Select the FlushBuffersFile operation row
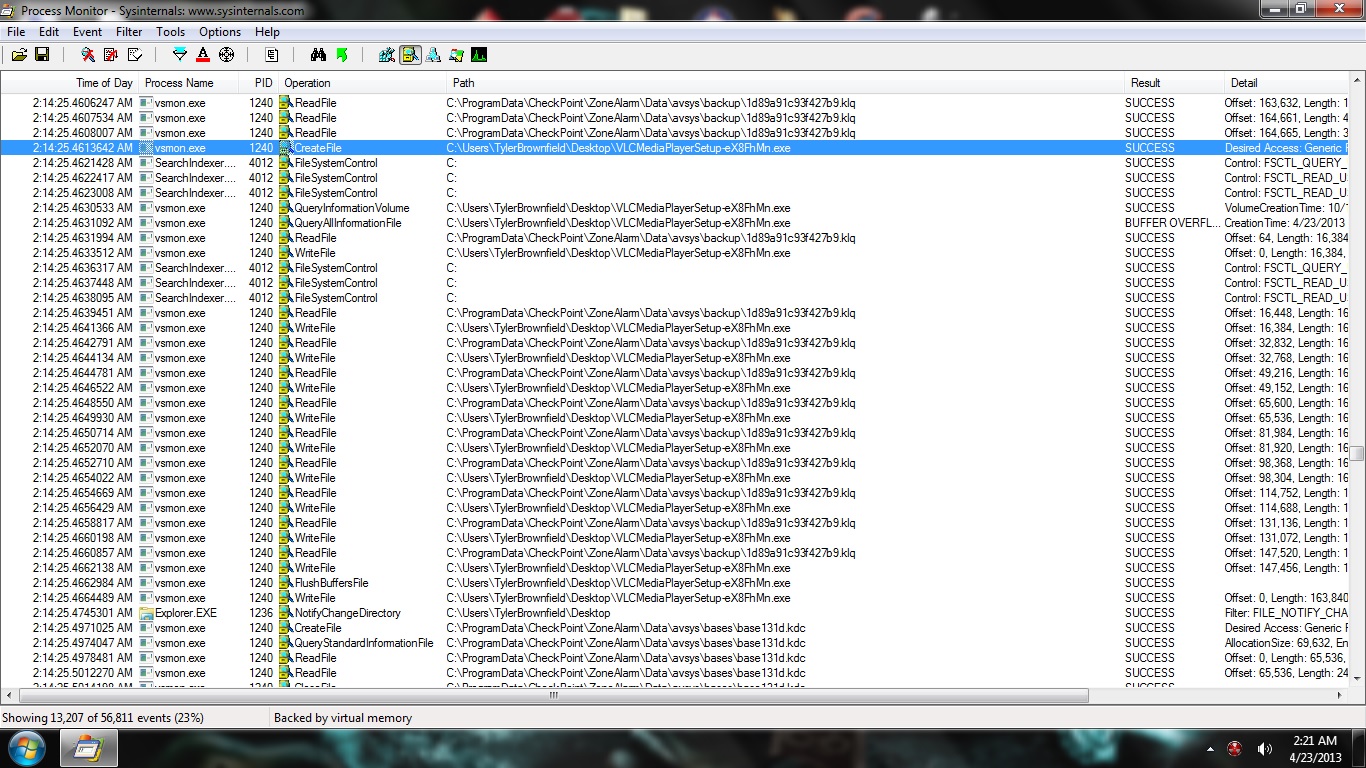This screenshot has width=1366, height=768. click(x=675, y=583)
